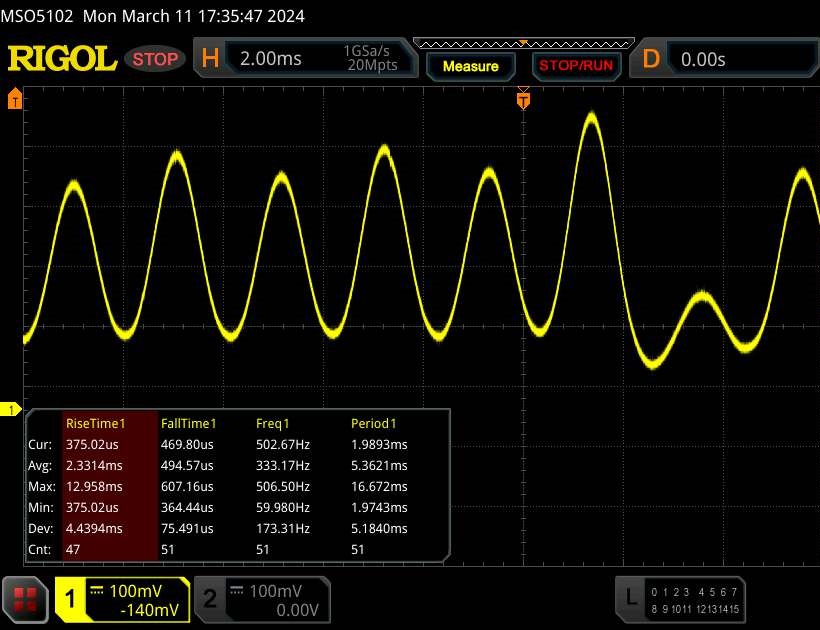Click the channel 2 DC coupling icon
This screenshot has height=630, width=820.
(x=236, y=591)
